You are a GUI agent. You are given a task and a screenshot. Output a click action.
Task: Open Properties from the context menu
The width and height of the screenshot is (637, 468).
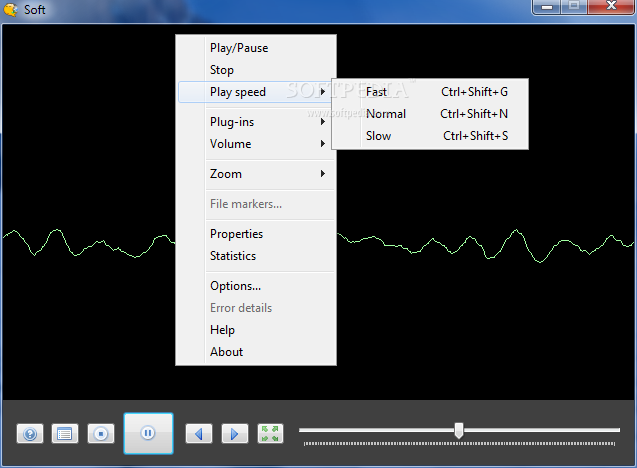[257, 234]
